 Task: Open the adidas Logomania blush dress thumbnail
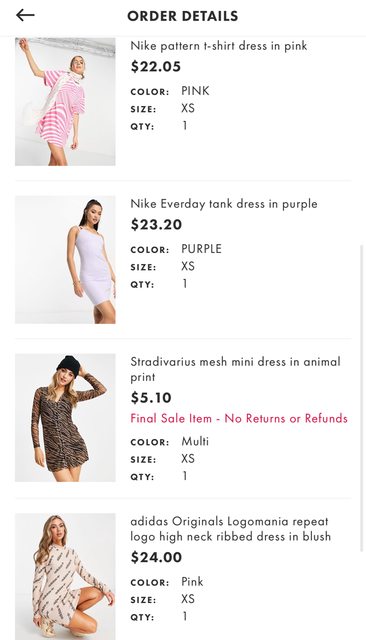coord(65,576)
